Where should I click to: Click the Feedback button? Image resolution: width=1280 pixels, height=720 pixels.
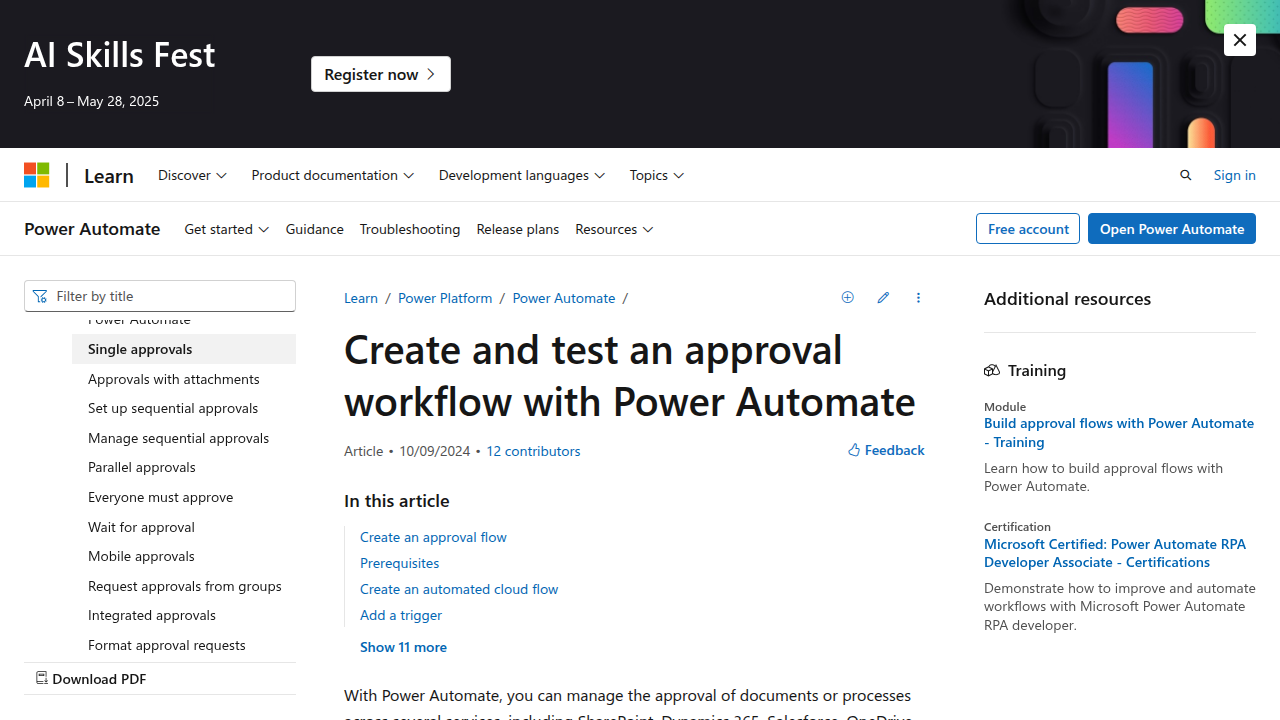pyautogui.click(x=886, y=450)
